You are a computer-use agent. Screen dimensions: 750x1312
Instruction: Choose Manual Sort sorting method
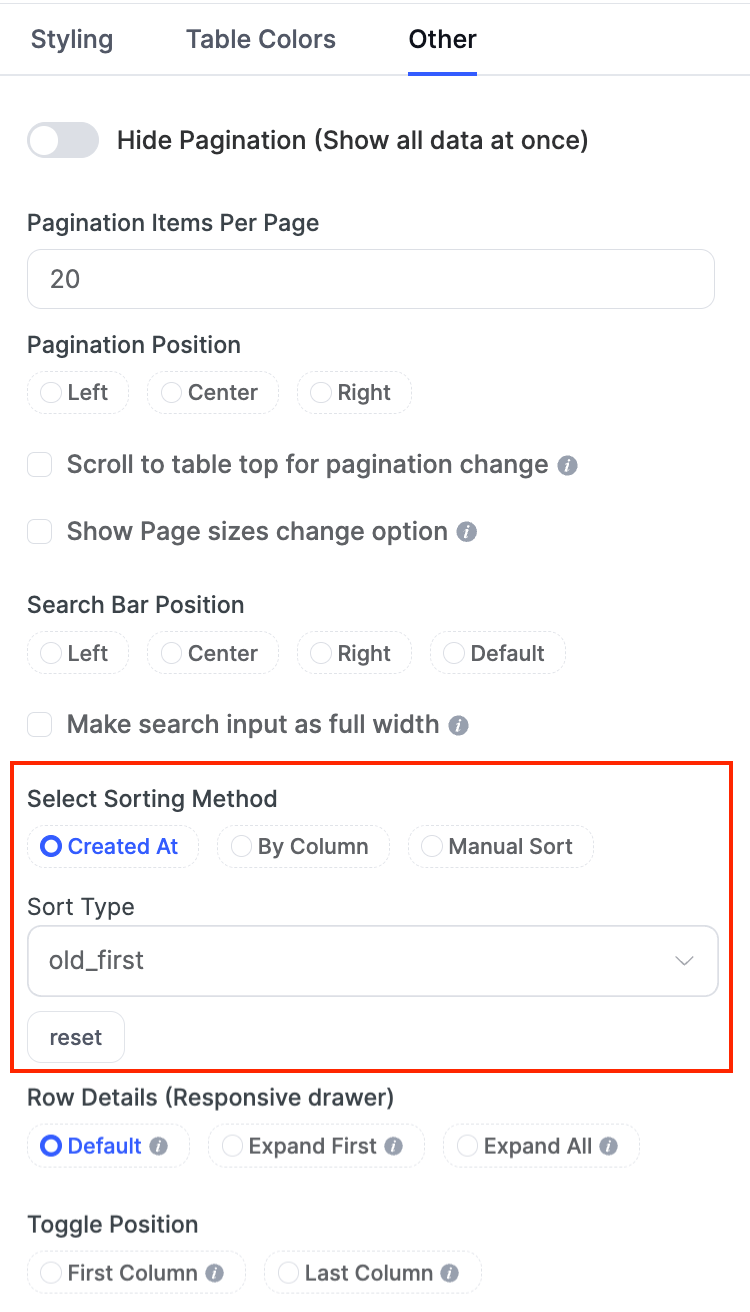[x=500, y=847]
